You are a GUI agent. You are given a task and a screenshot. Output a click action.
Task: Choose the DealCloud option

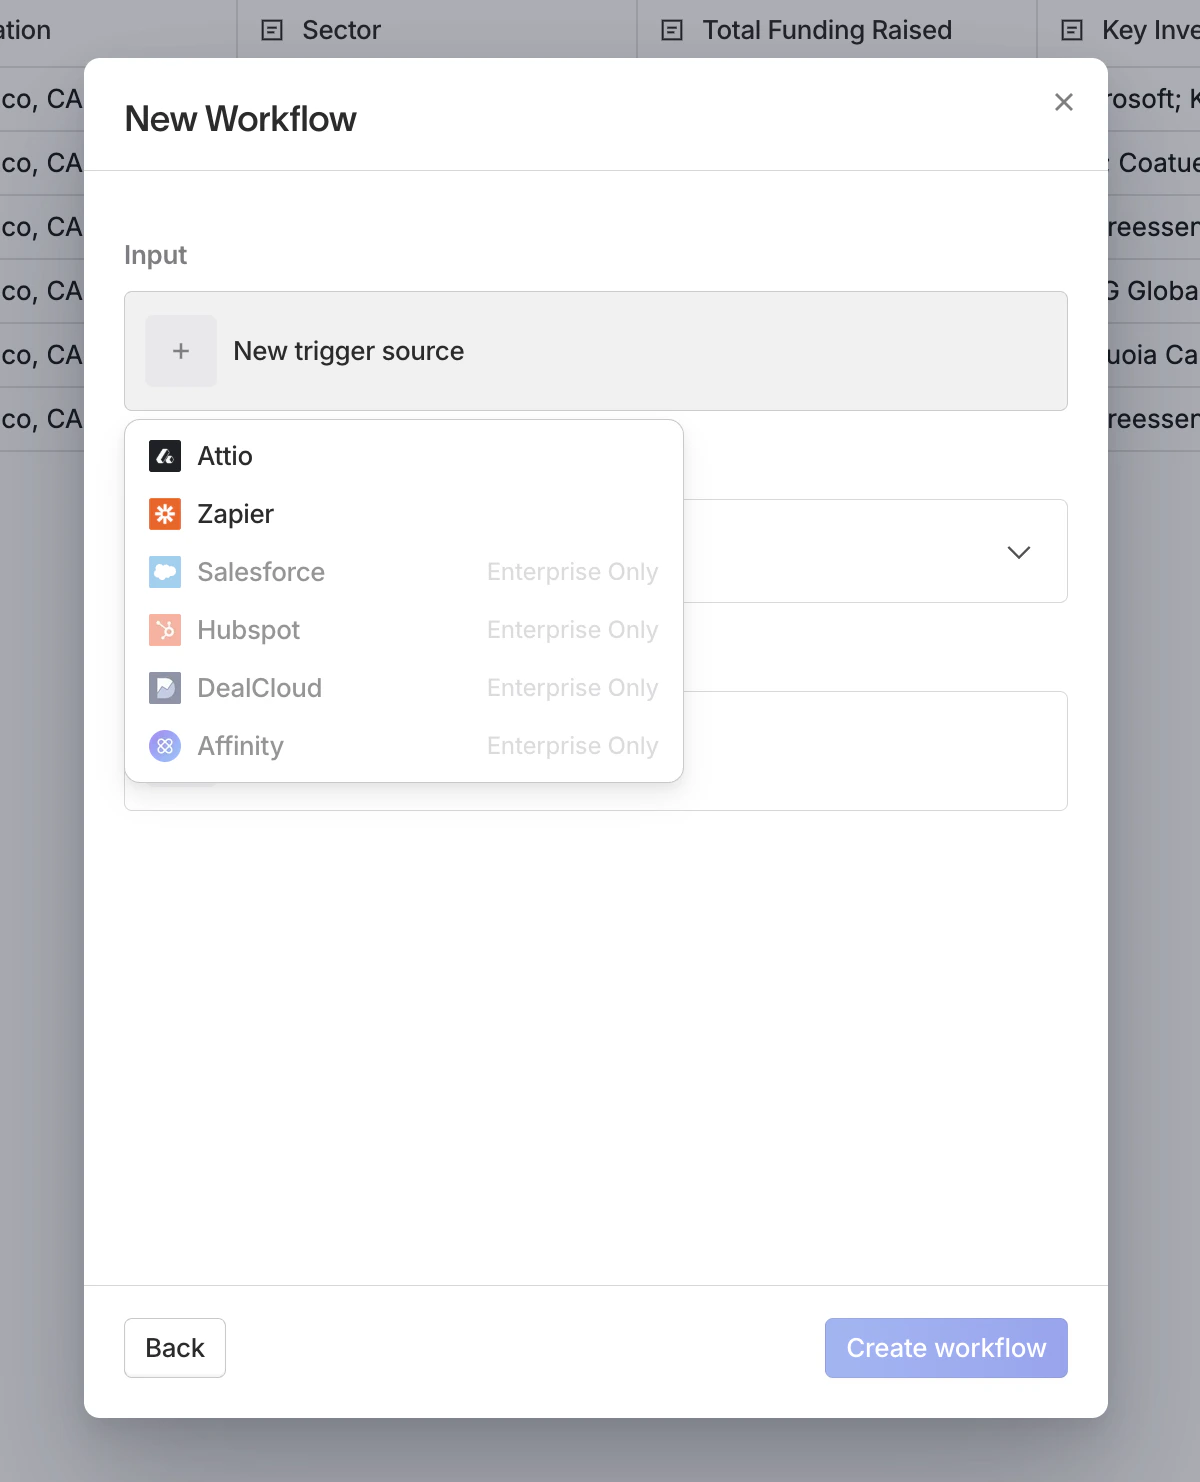tap(404, 688)
